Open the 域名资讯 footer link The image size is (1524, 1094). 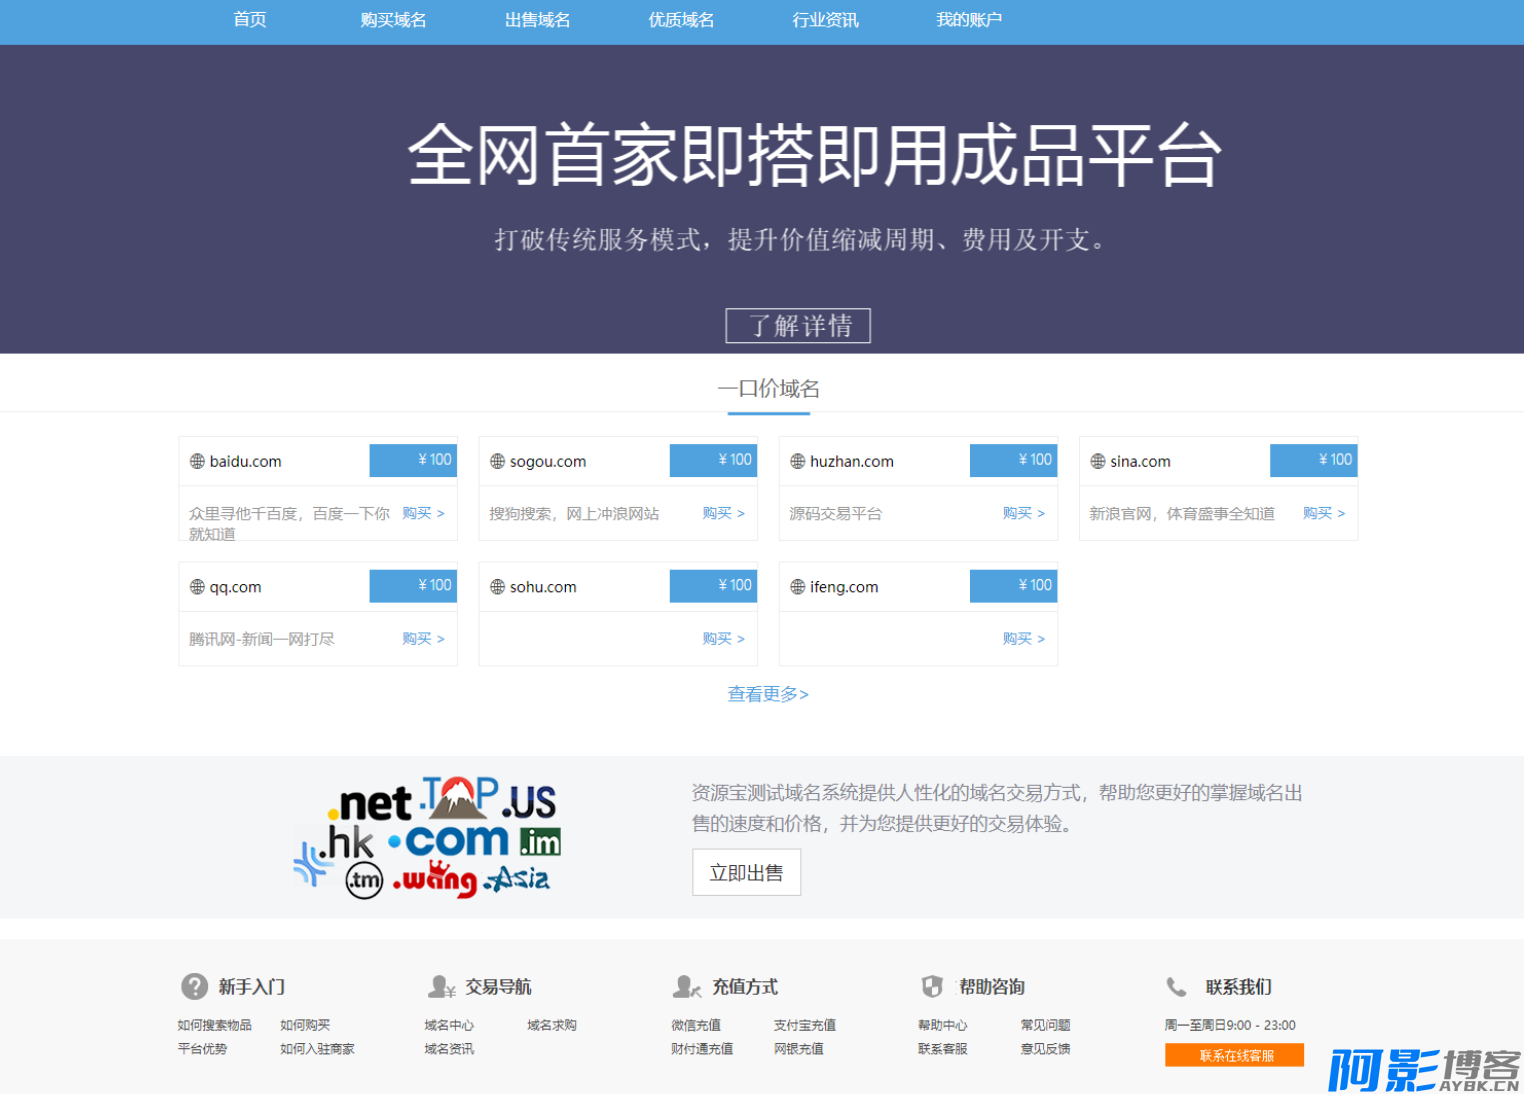449,1049
